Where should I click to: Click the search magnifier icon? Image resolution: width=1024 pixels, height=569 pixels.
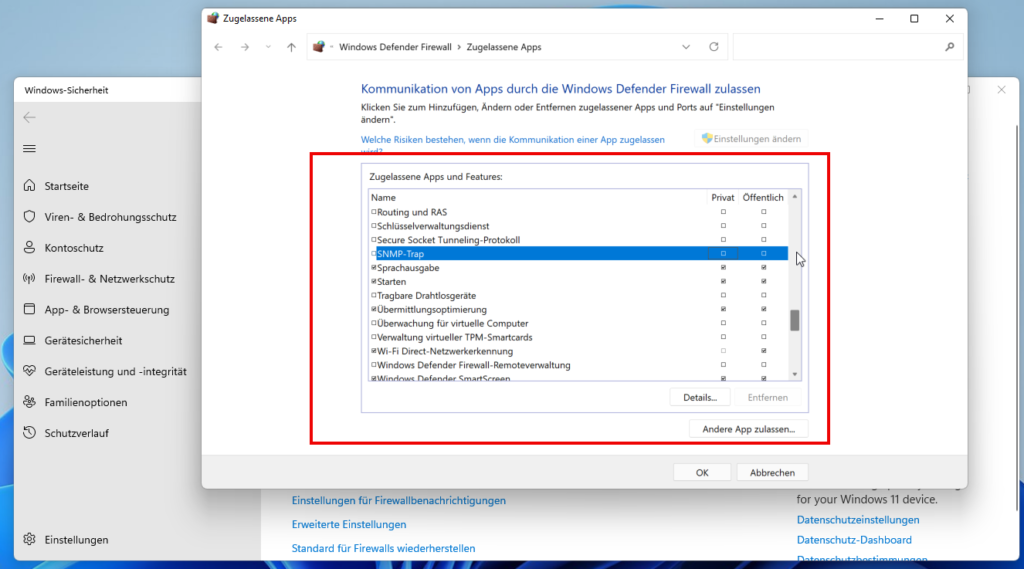[x=950, y=47]
